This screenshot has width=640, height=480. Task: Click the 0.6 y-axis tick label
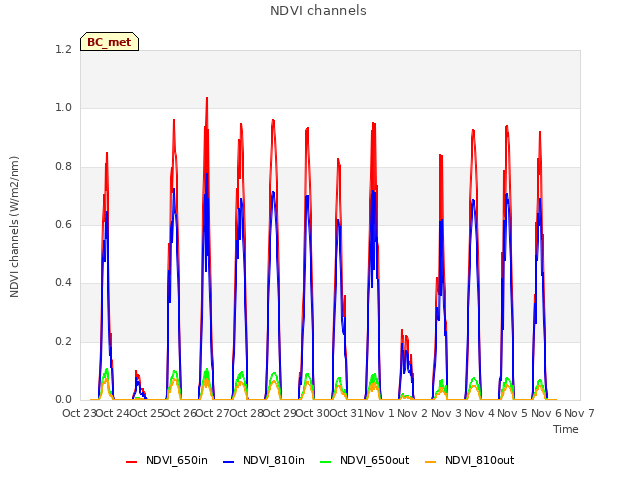[63, 224]
